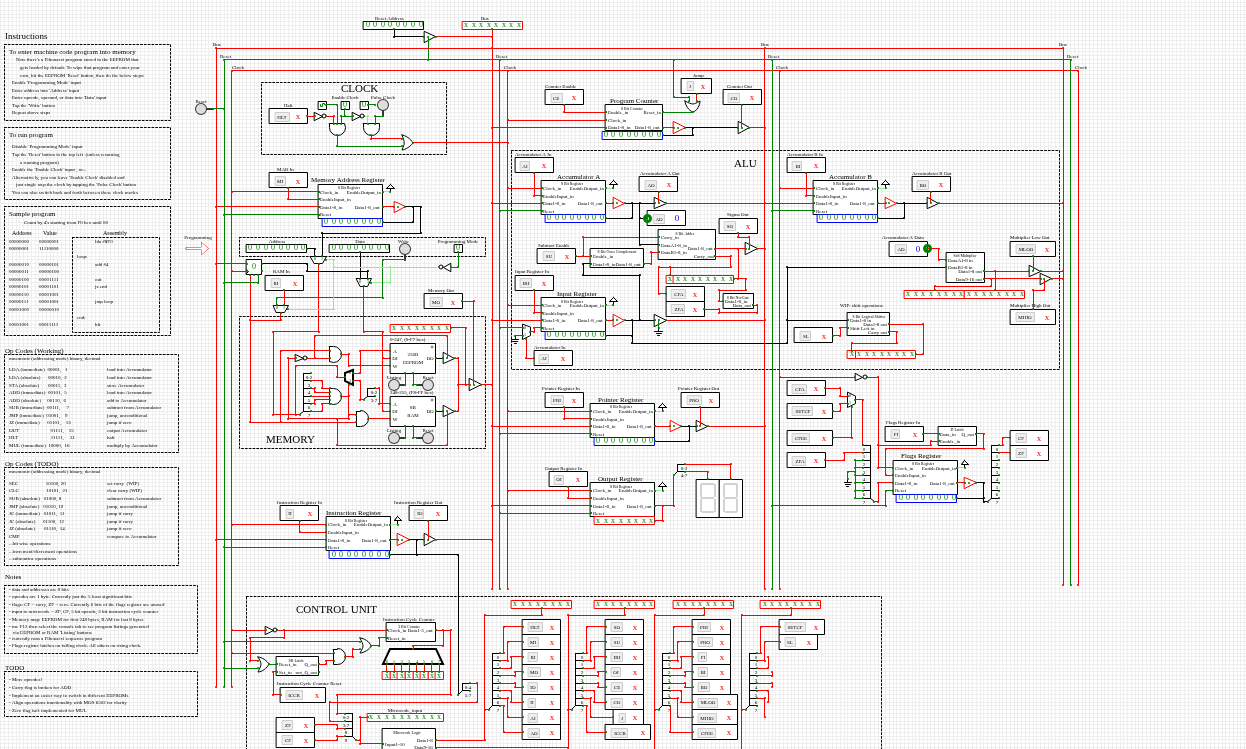Image resolution: width=1246 pixels, height=749 pixels.
Task: Select the PRI tunnel labeled Pointer Register In
Action: pyautogui.click(x=565, y=400)
